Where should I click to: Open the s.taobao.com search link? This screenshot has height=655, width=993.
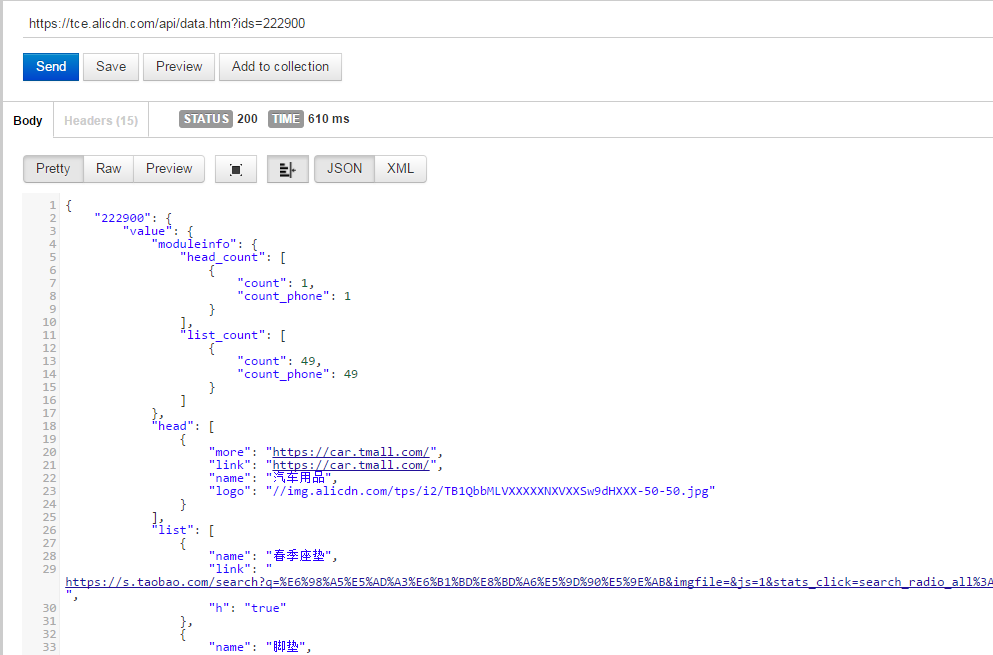(529, 582)
